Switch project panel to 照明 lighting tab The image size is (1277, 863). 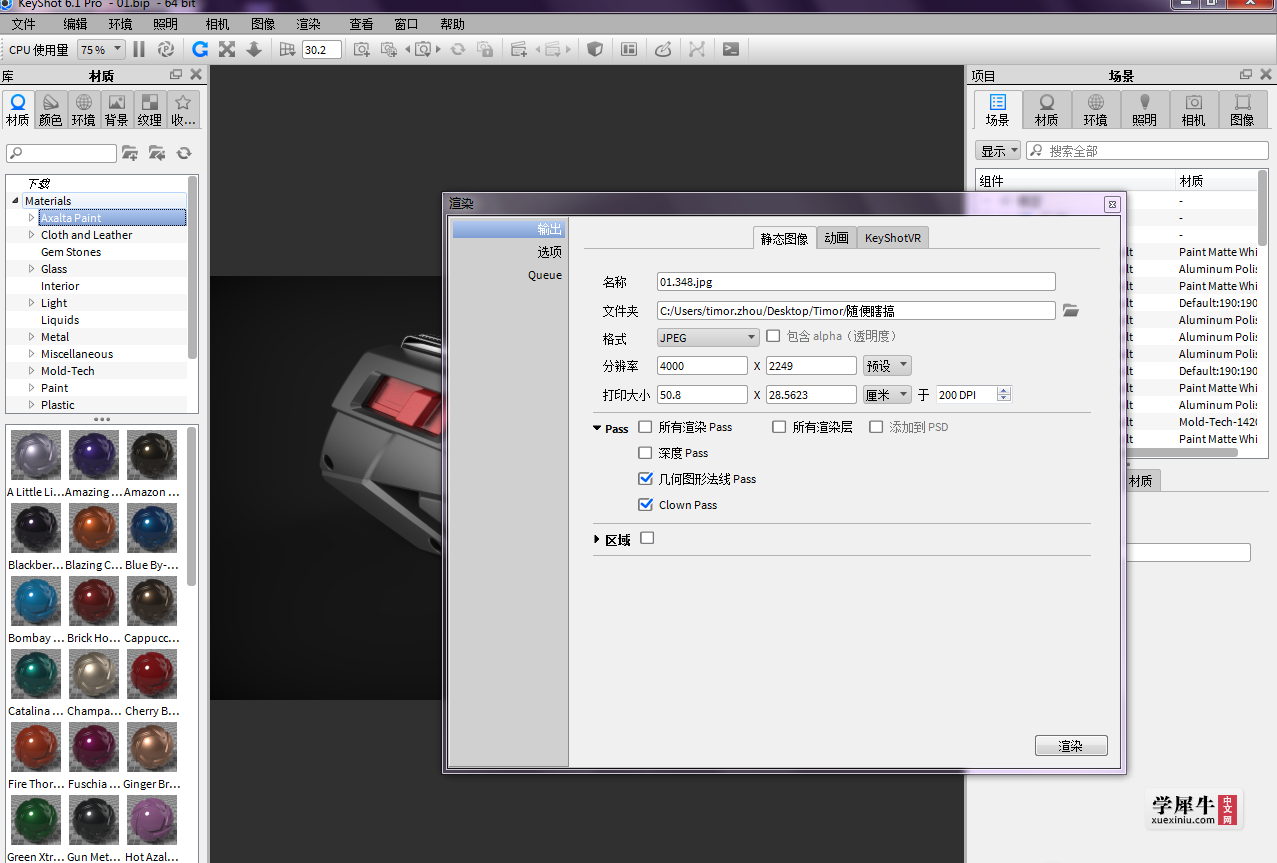pyautogui.click(x=1145, y=110)
